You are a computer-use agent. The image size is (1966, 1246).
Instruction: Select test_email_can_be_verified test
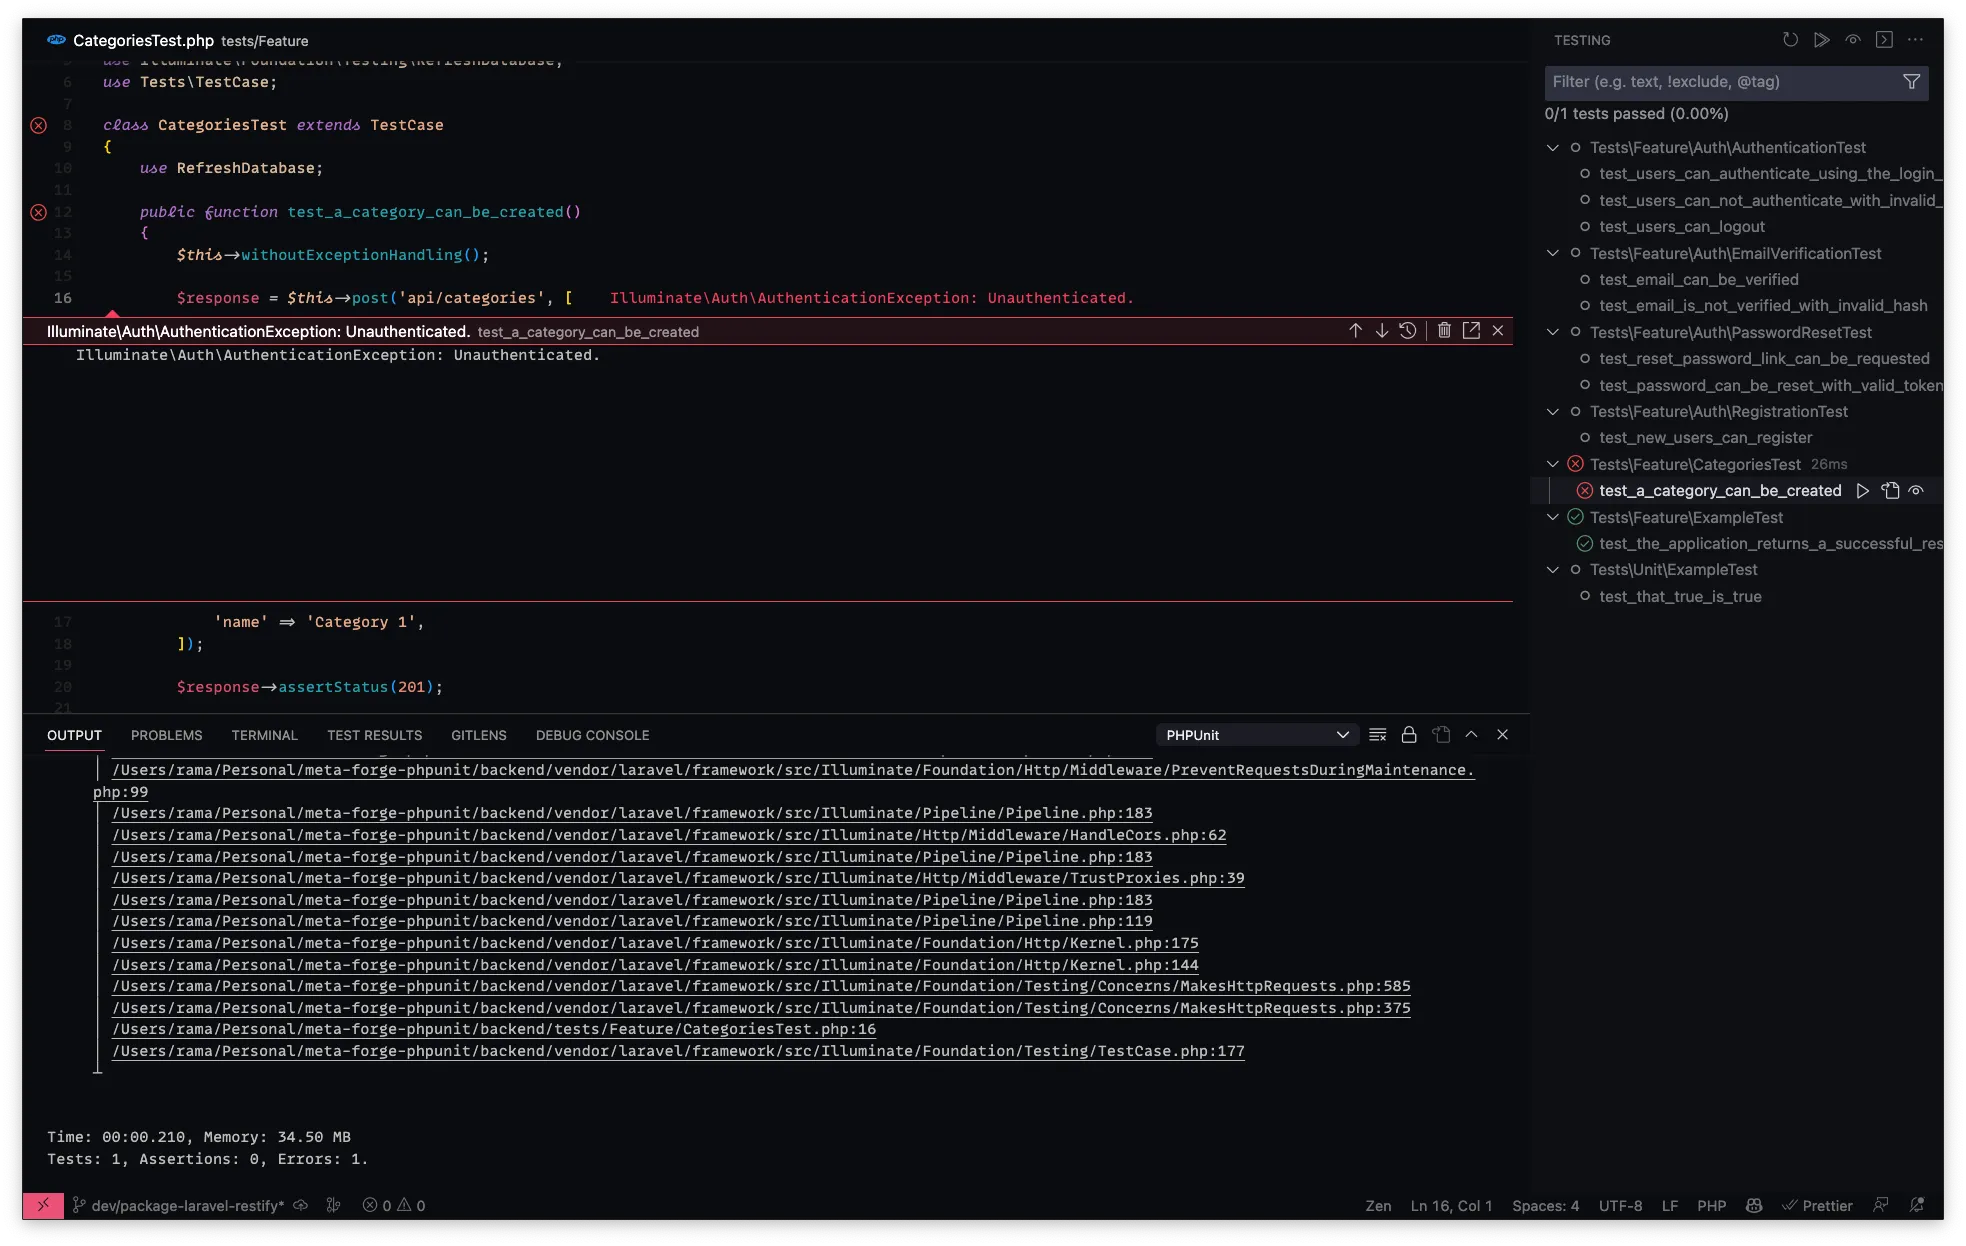tap(1698, 280)
